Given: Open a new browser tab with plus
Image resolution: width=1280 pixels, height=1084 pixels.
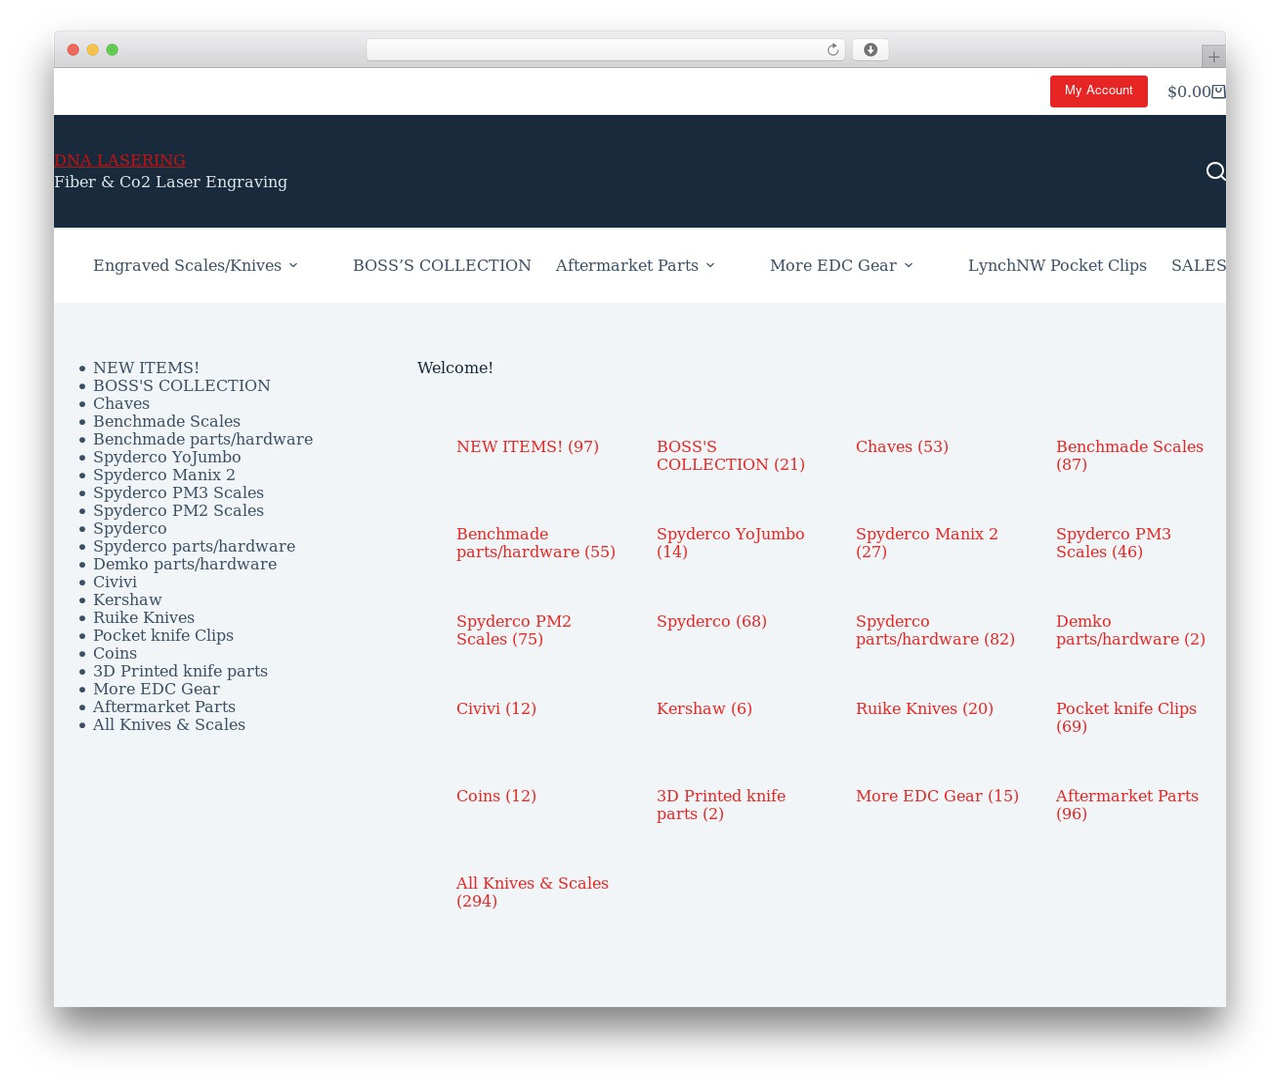Looking at the screenshot, I should pos(1213,57).
